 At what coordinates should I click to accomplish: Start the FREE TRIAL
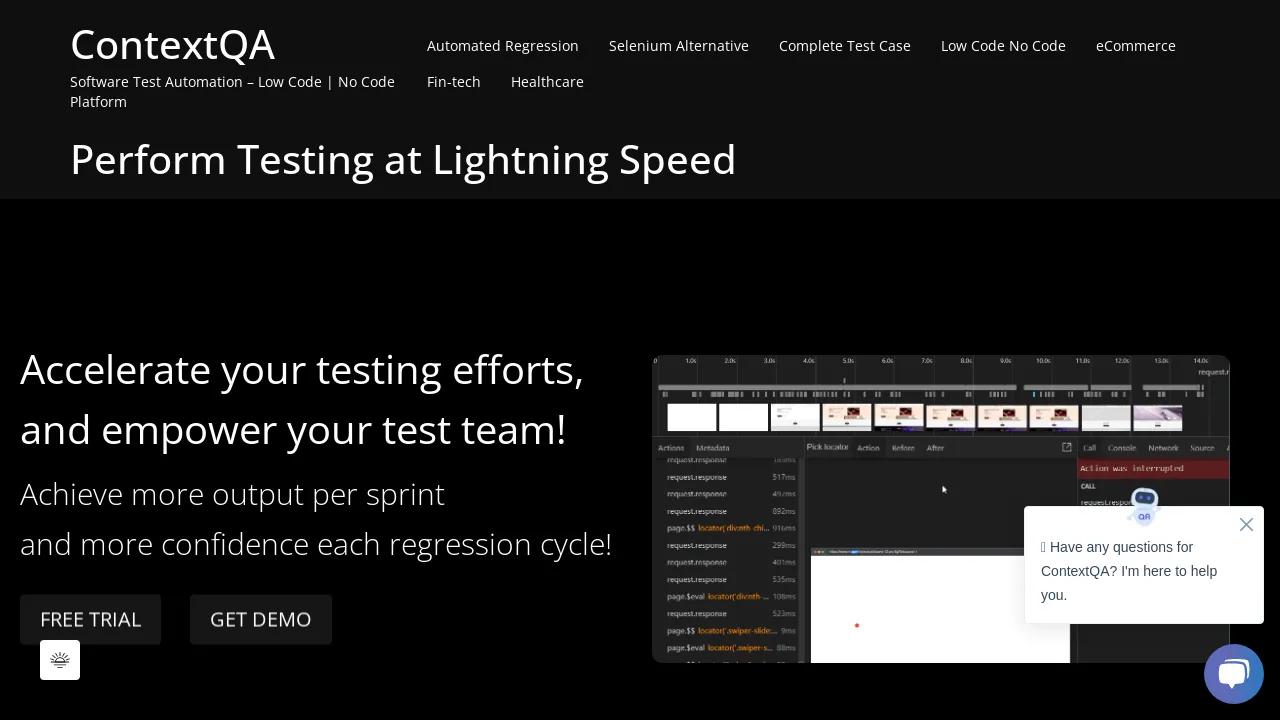click(x=90, y=620)
